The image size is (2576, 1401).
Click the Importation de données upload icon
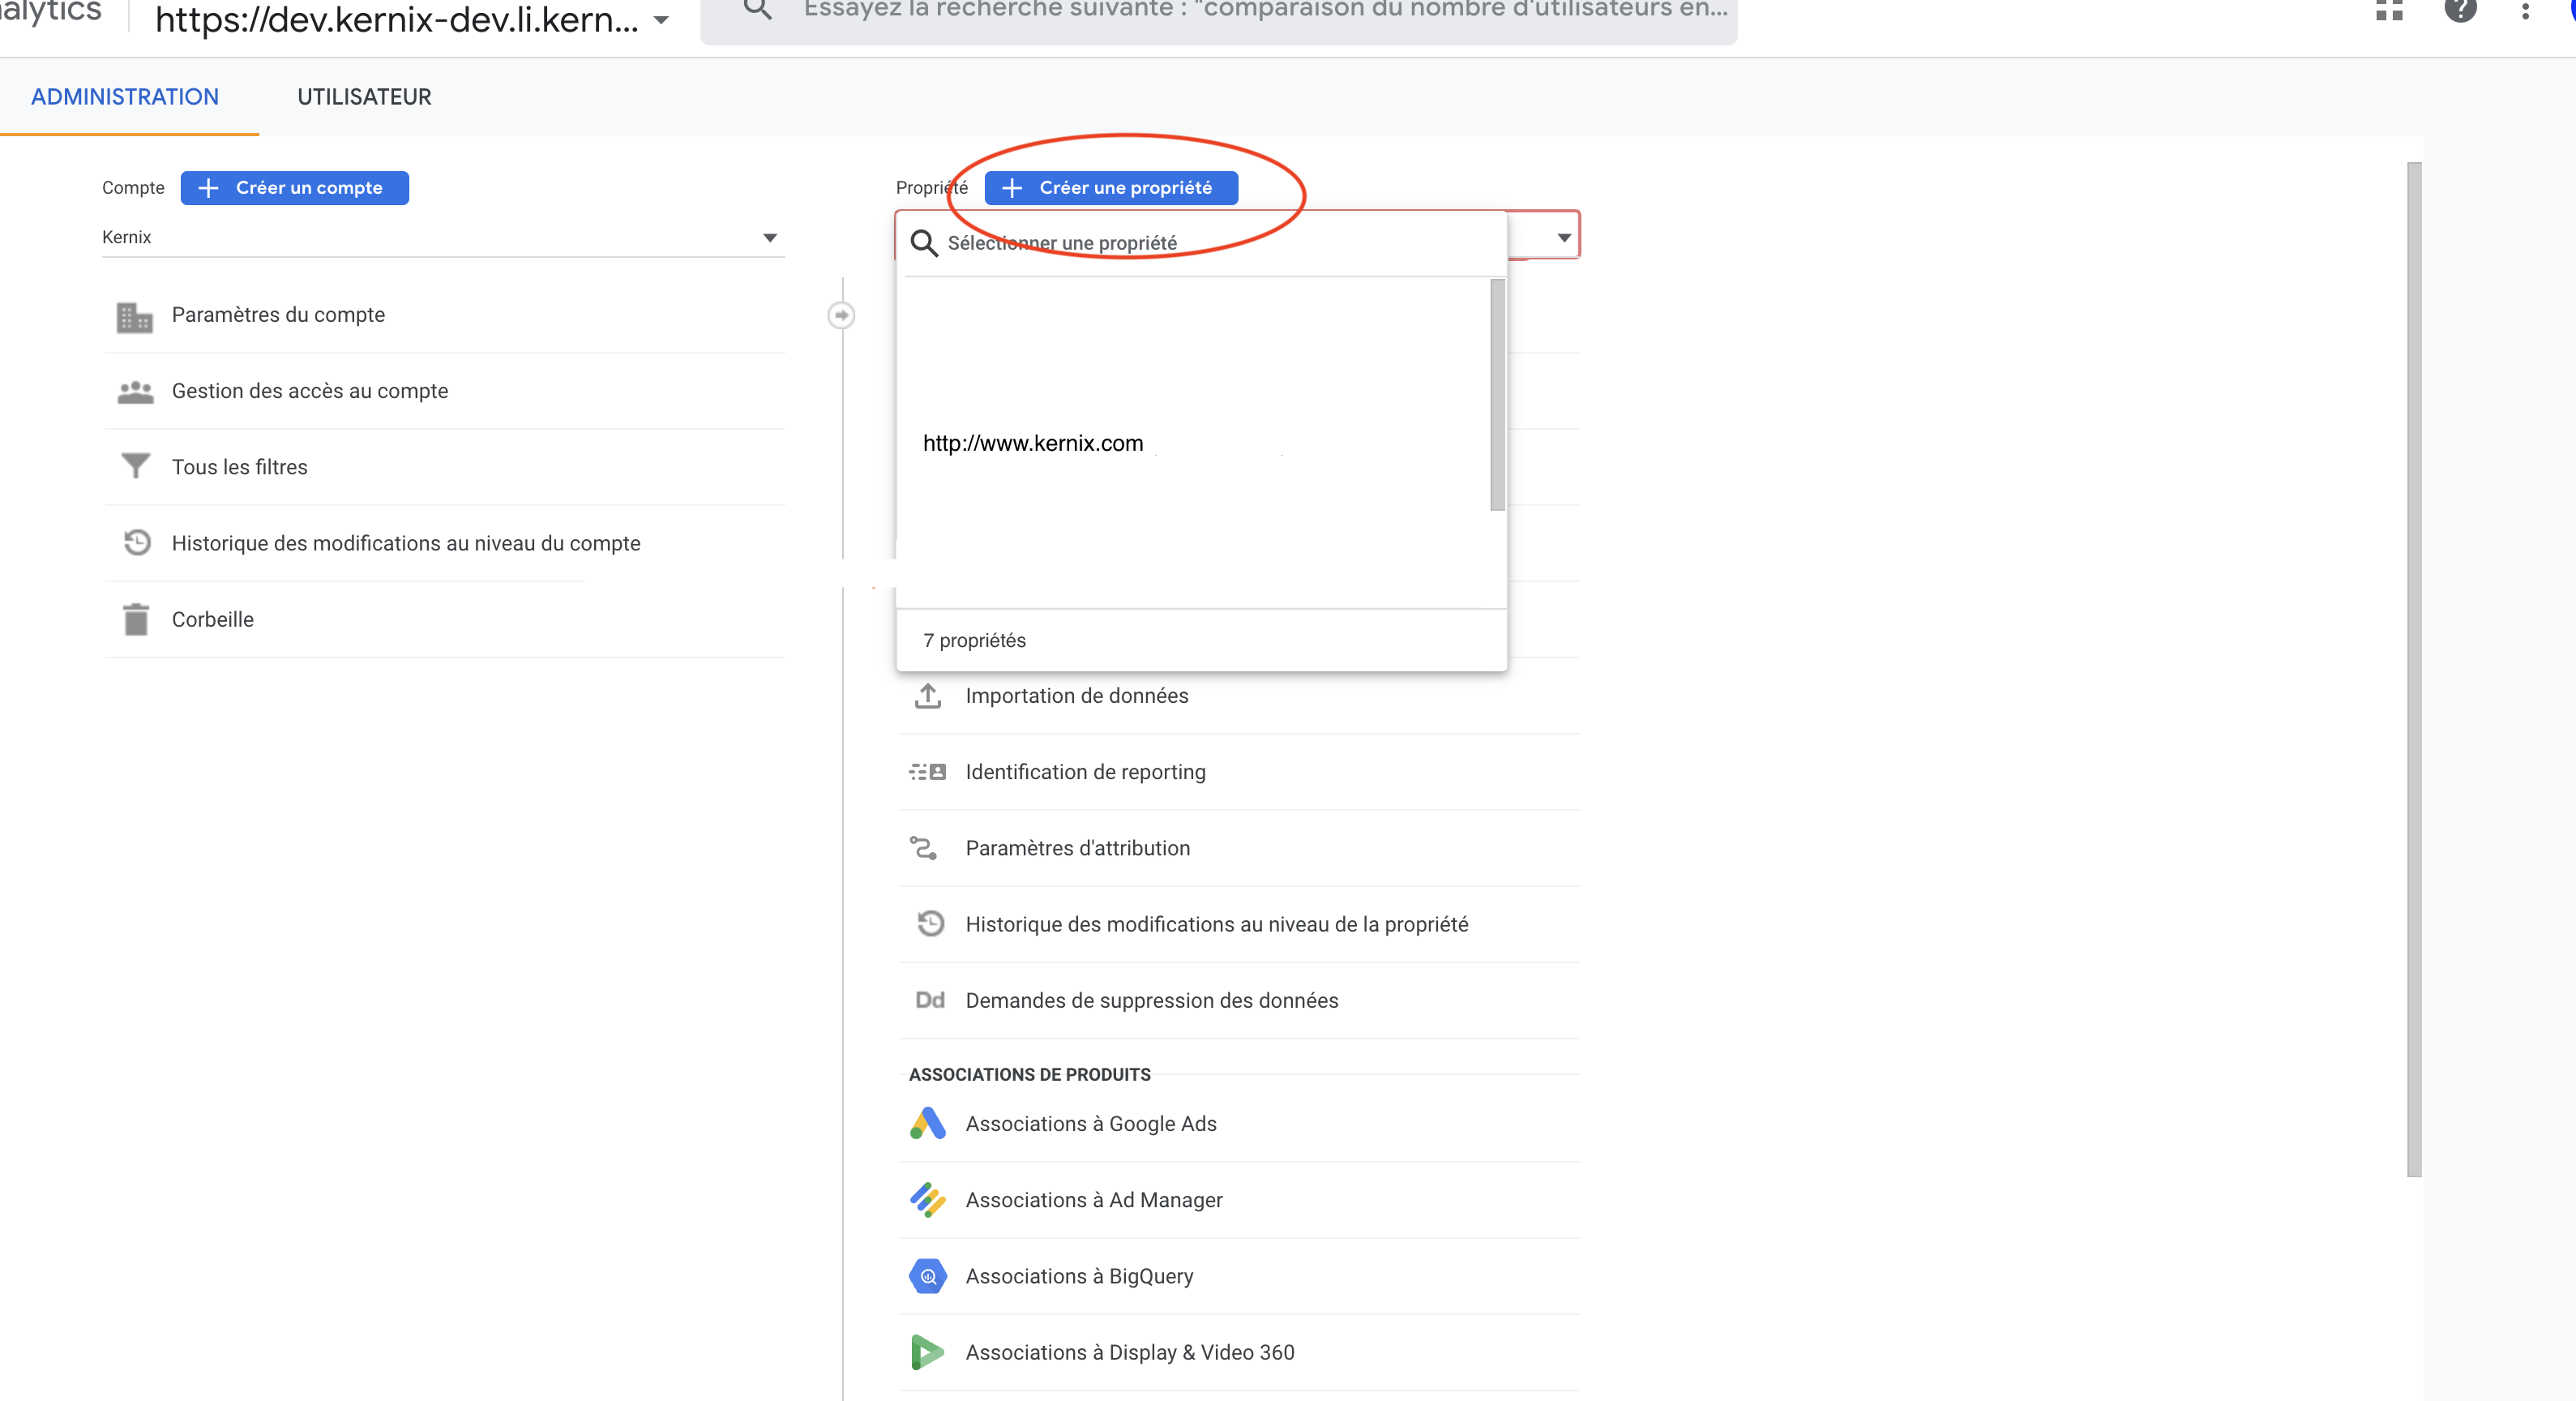[928, 696]
